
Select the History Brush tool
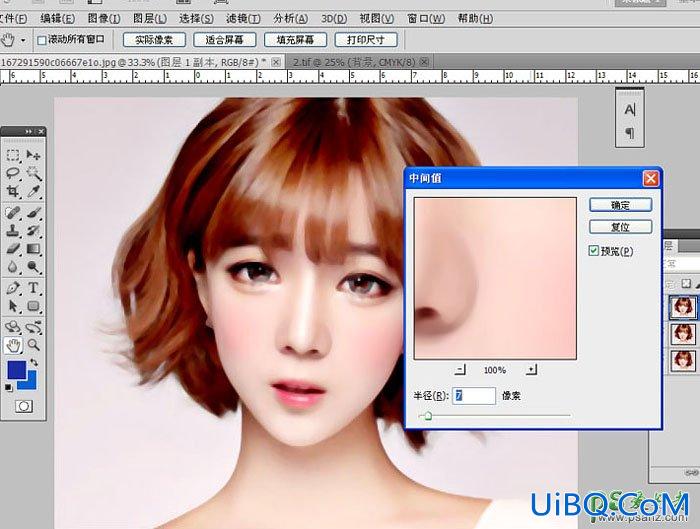point(33,230)
